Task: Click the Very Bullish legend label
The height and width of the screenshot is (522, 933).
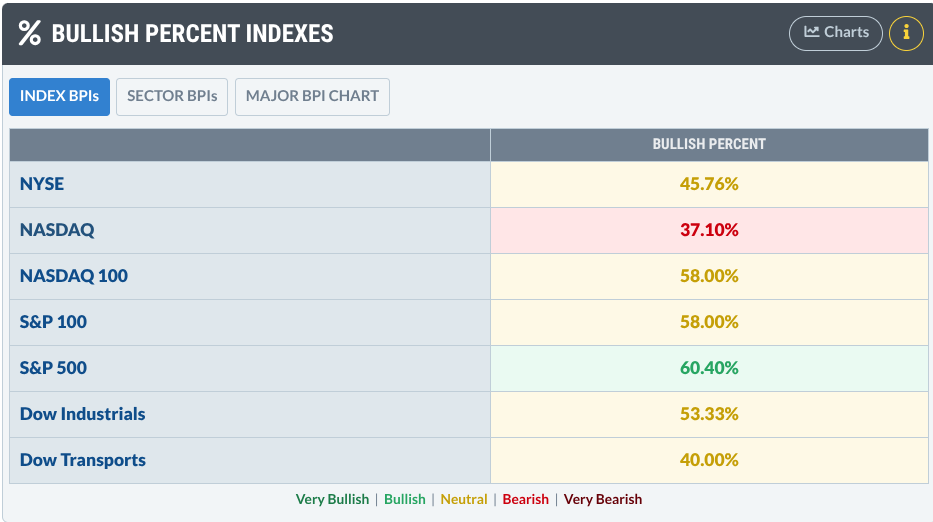Action: click(332, 499)
